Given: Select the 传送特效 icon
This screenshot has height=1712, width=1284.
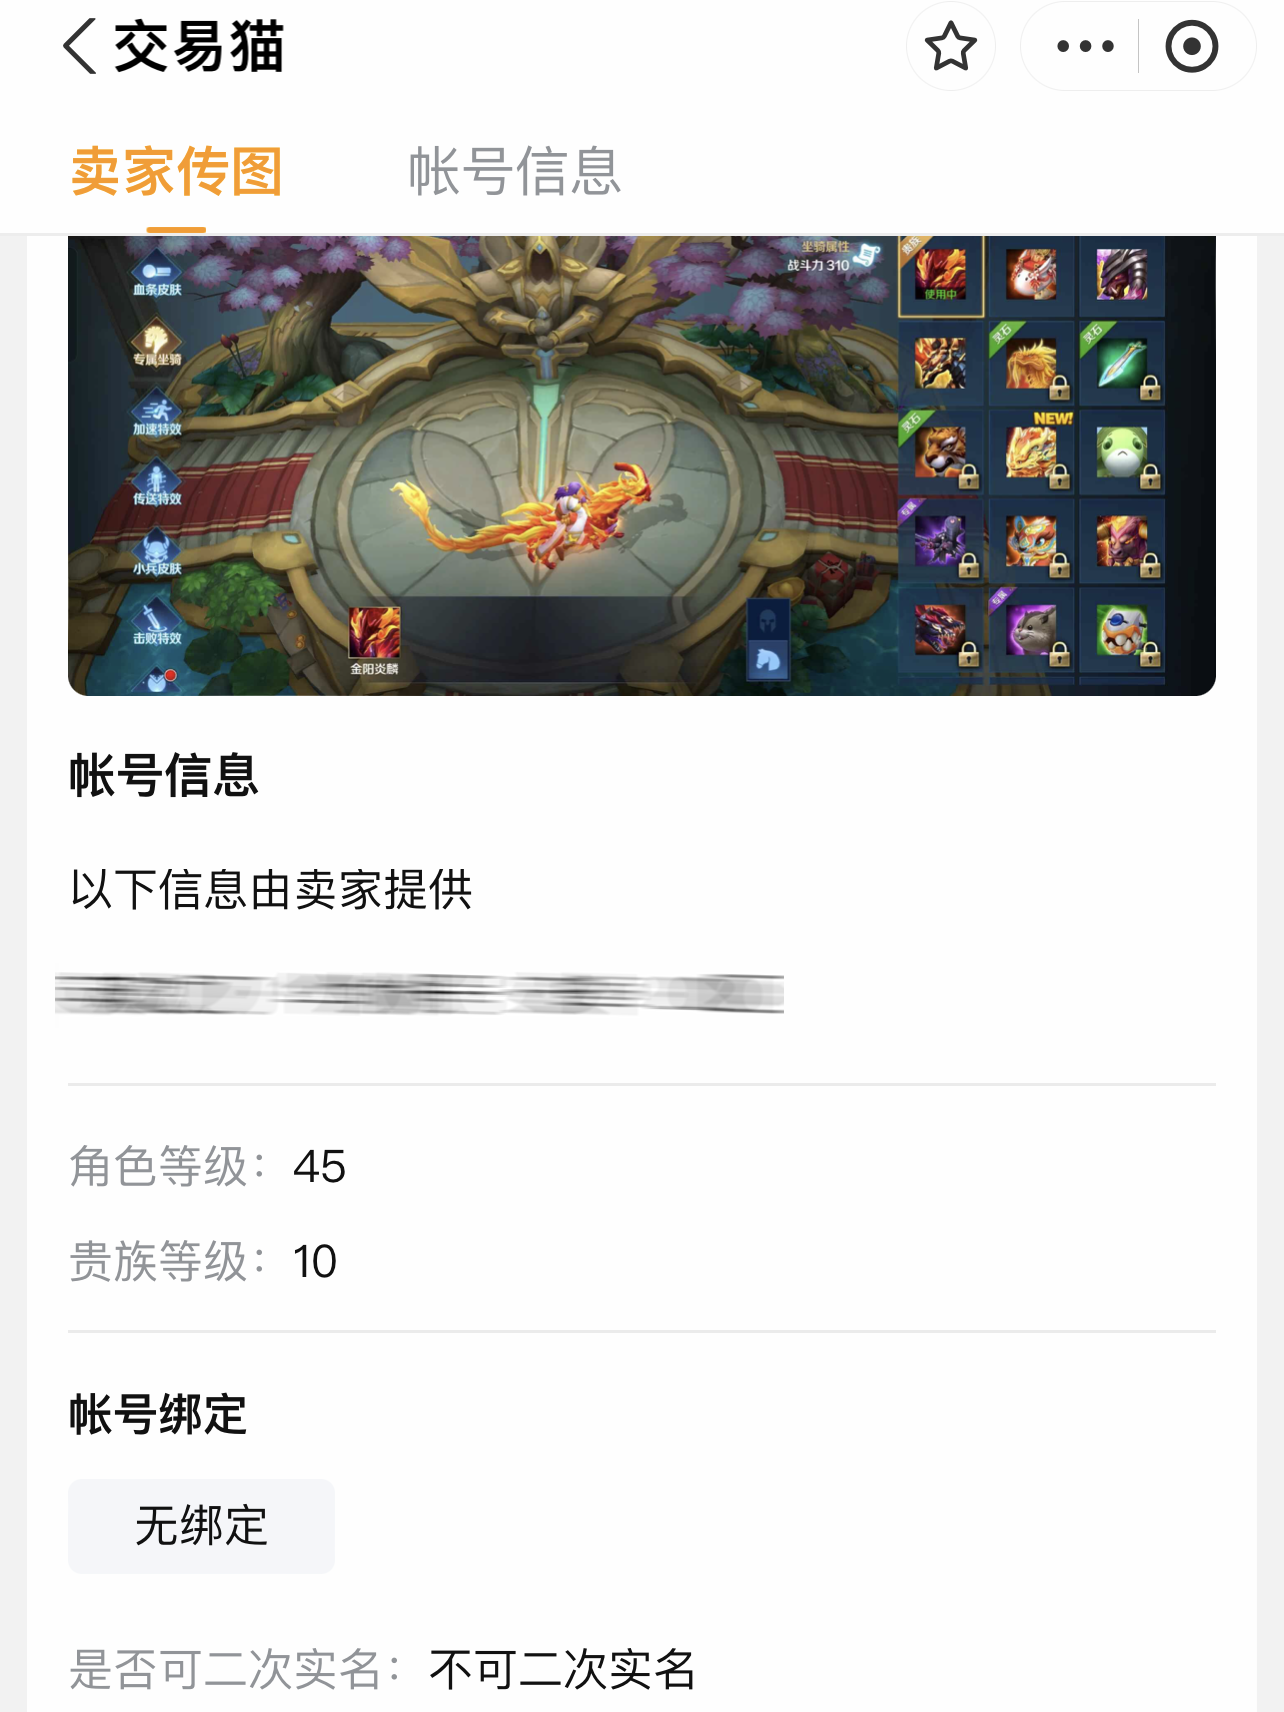Looking at the screenshot, I should coord(157,483).
